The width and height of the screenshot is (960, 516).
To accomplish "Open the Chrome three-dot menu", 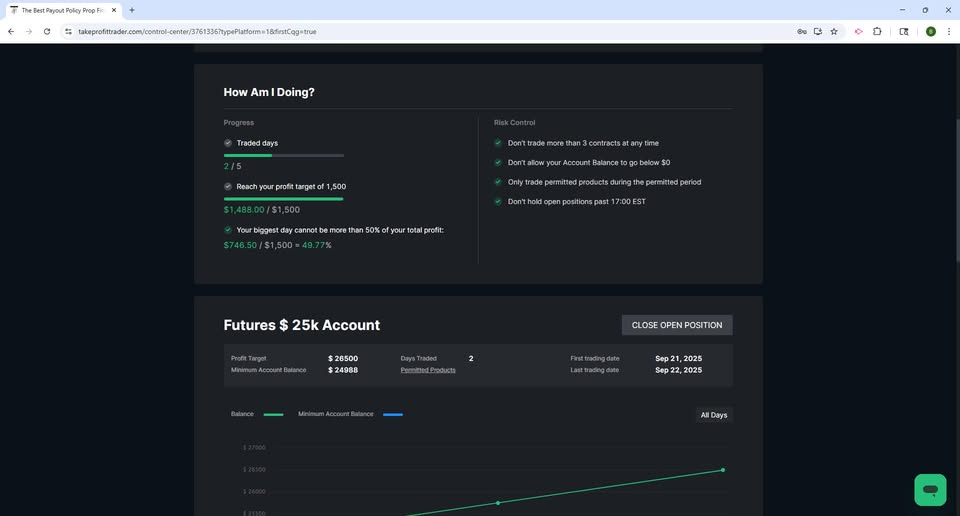I will [948, 31].
